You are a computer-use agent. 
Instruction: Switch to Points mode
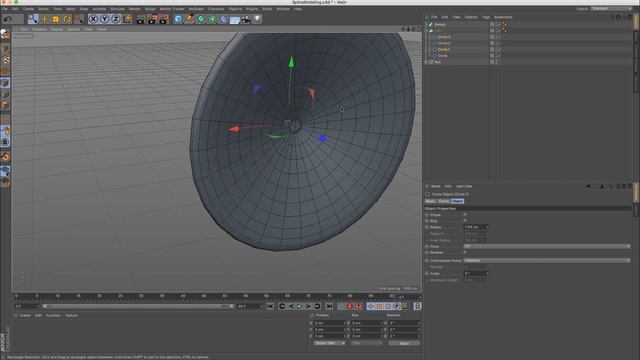click(x=5, y=83)
